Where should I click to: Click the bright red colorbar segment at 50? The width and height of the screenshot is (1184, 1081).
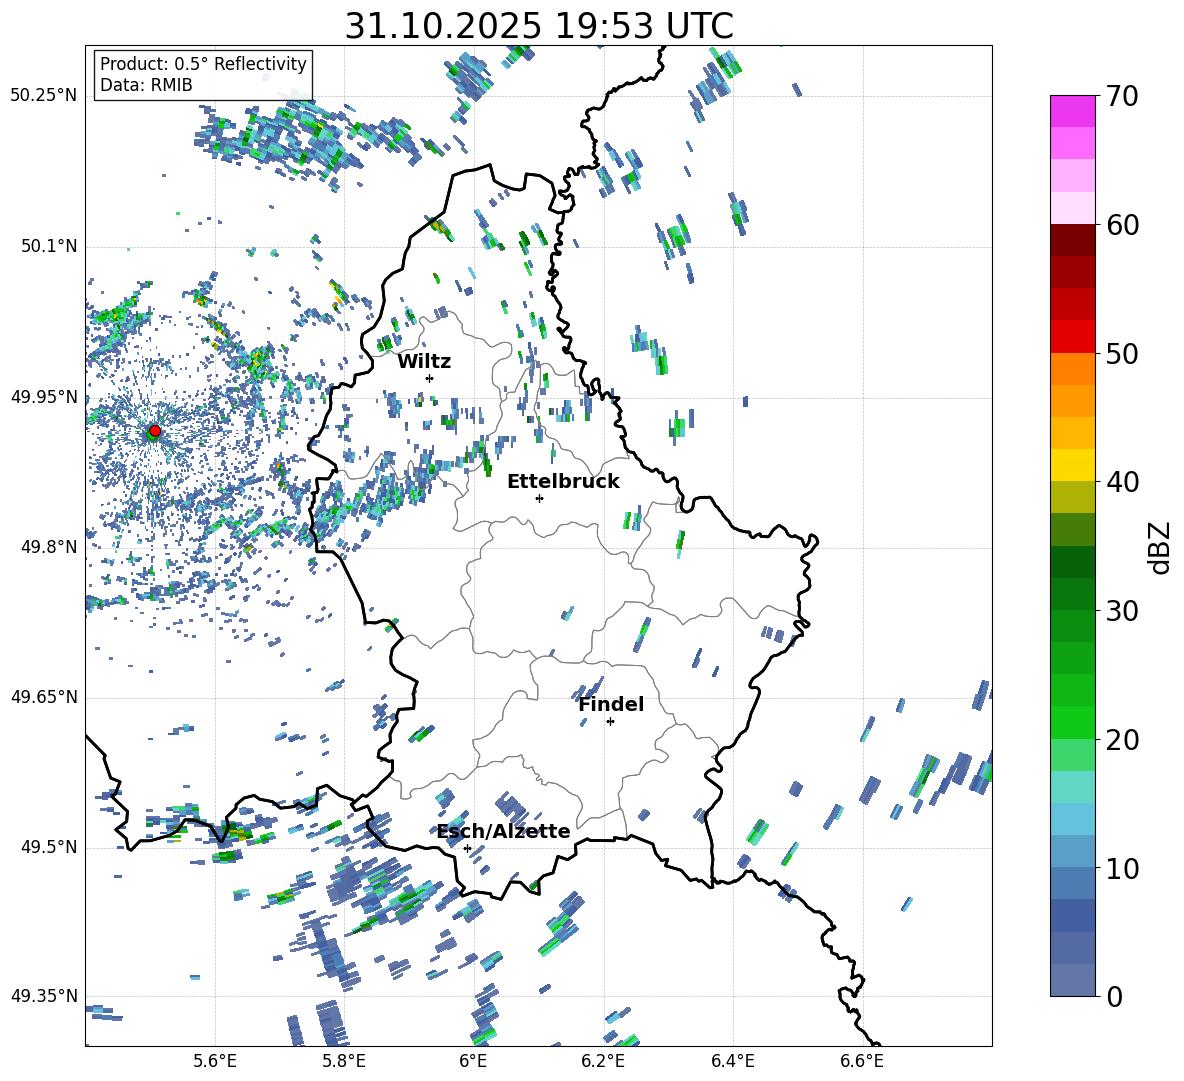coord(1072,337)
